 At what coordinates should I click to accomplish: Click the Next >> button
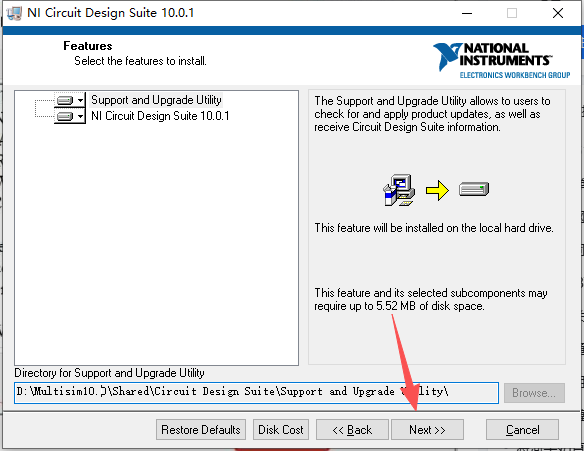click(427, 430)
